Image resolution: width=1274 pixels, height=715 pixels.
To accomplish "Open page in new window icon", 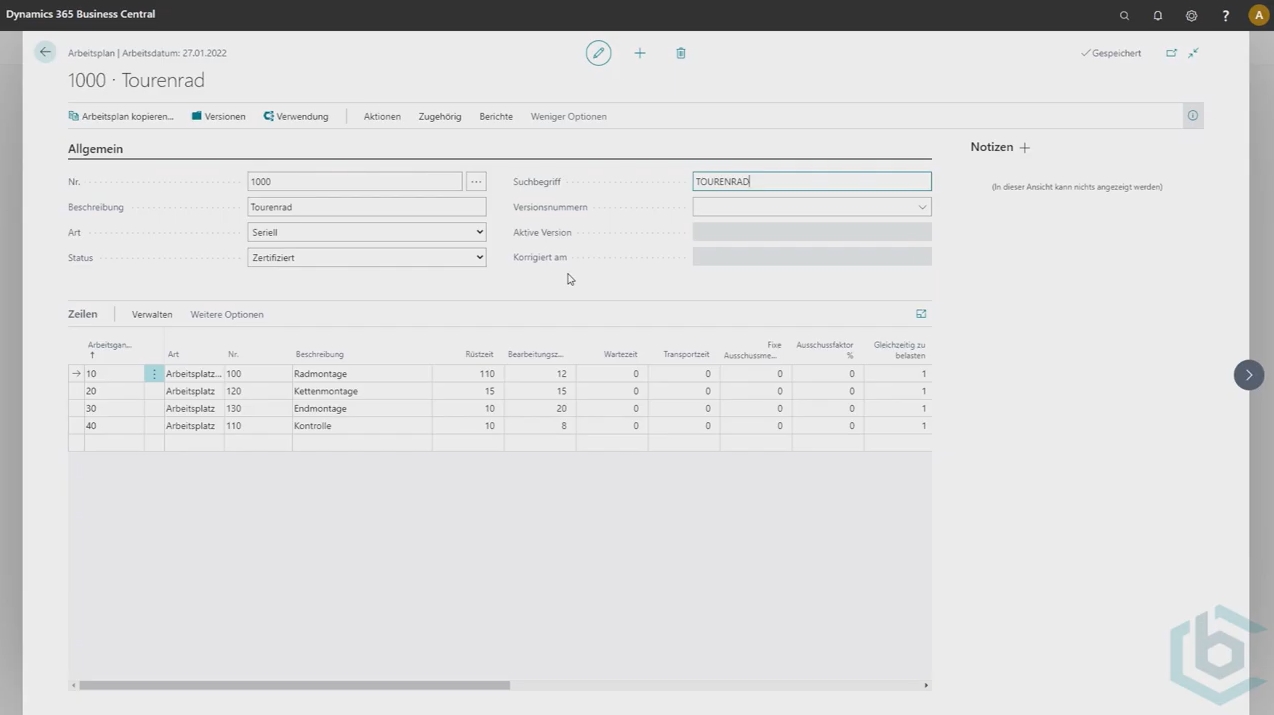I will 1171,53.
